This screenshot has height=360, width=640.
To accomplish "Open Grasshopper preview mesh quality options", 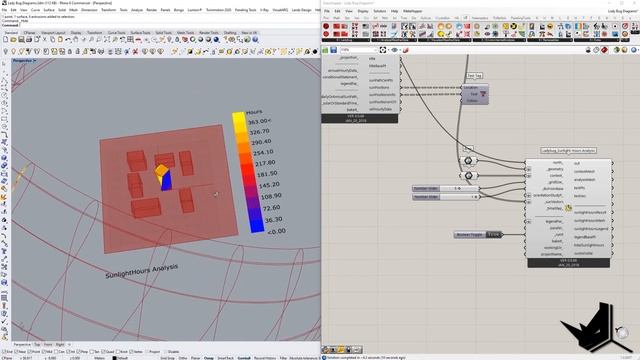I will 634,50.
